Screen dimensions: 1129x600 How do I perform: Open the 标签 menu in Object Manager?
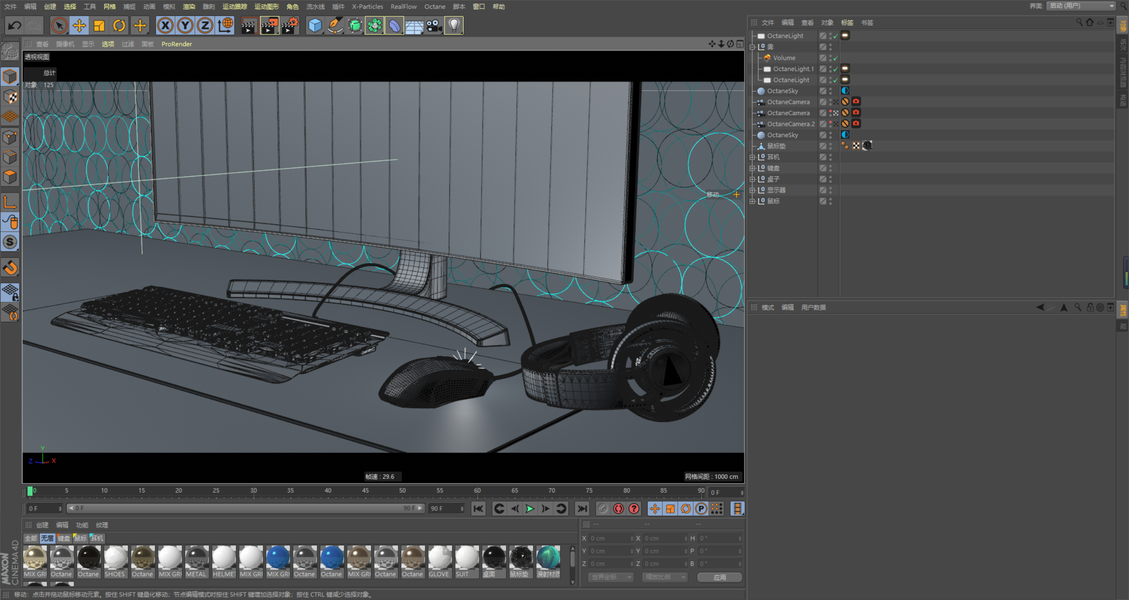(847, 23)
